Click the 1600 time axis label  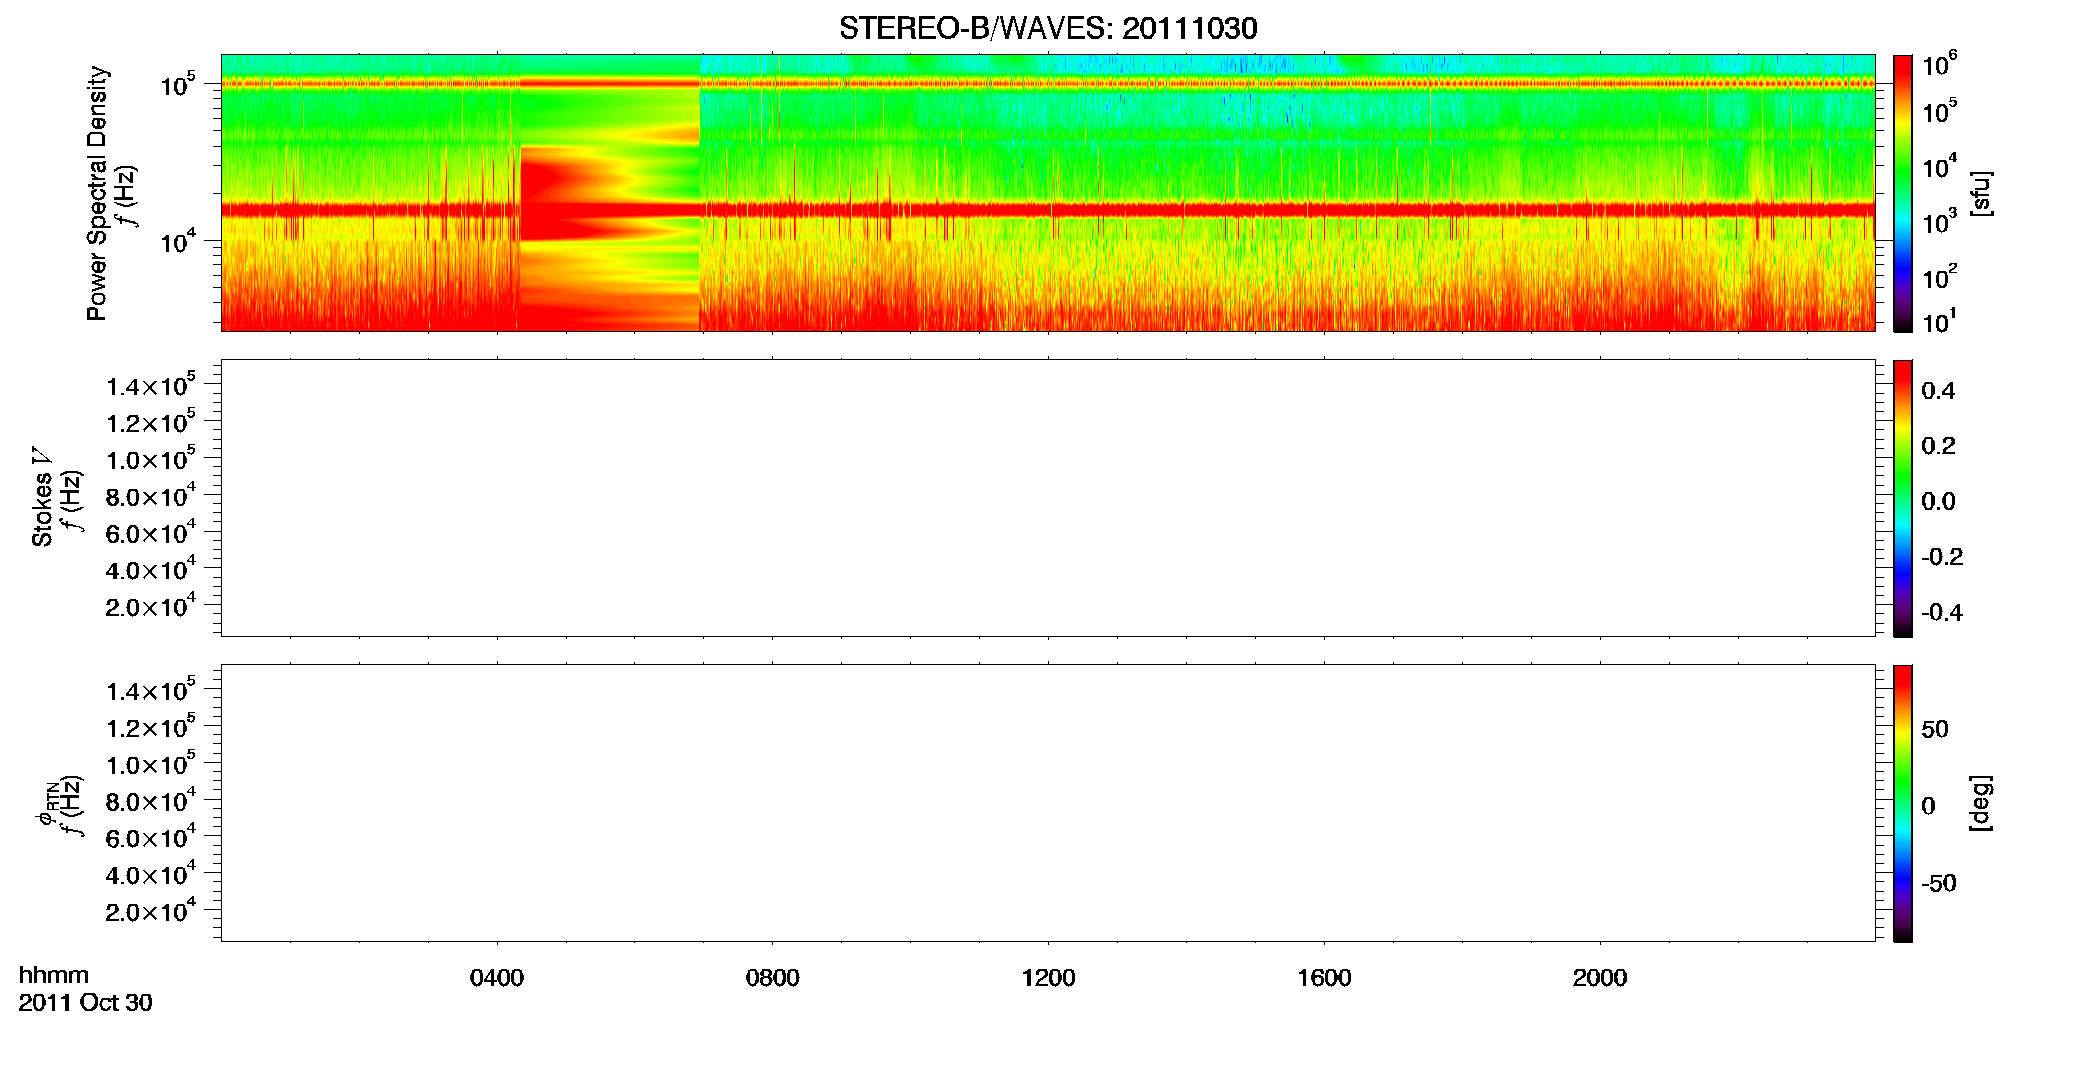point(1324,978)
